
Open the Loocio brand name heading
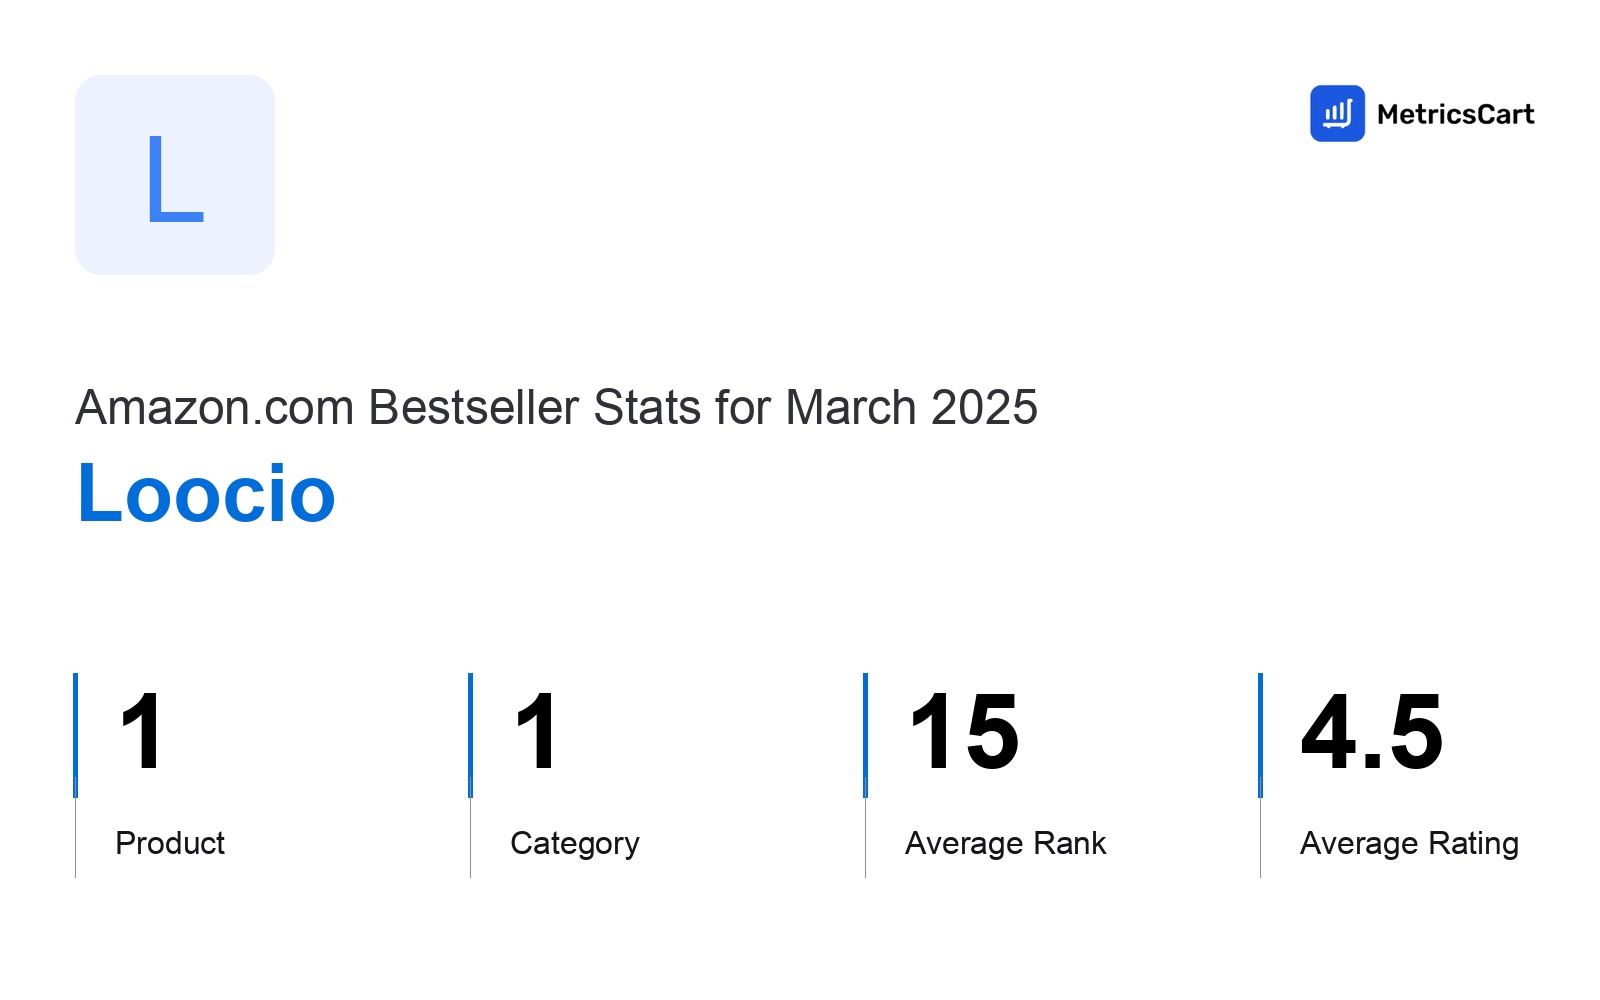[206, 493]
